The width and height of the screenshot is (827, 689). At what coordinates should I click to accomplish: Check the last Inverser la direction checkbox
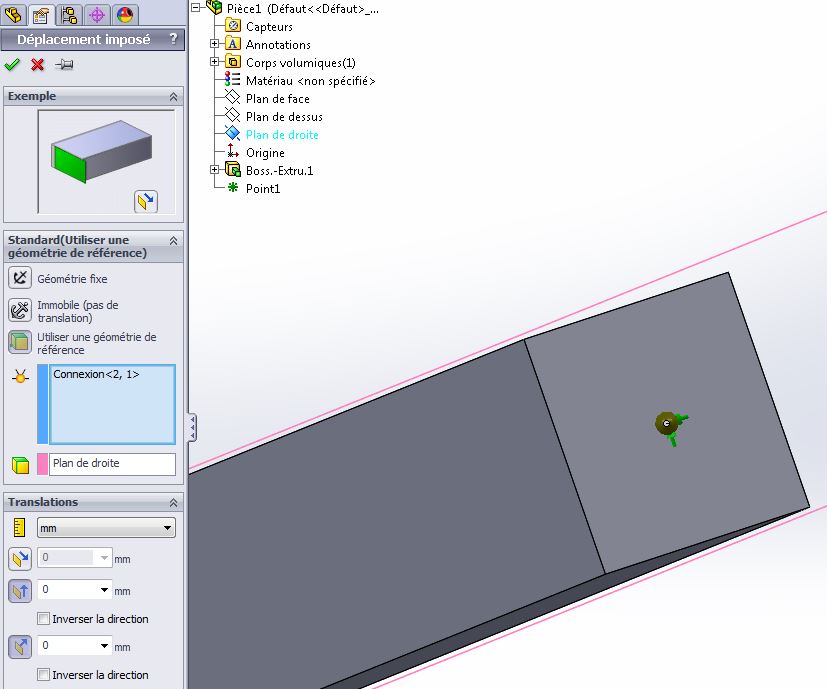43,674
